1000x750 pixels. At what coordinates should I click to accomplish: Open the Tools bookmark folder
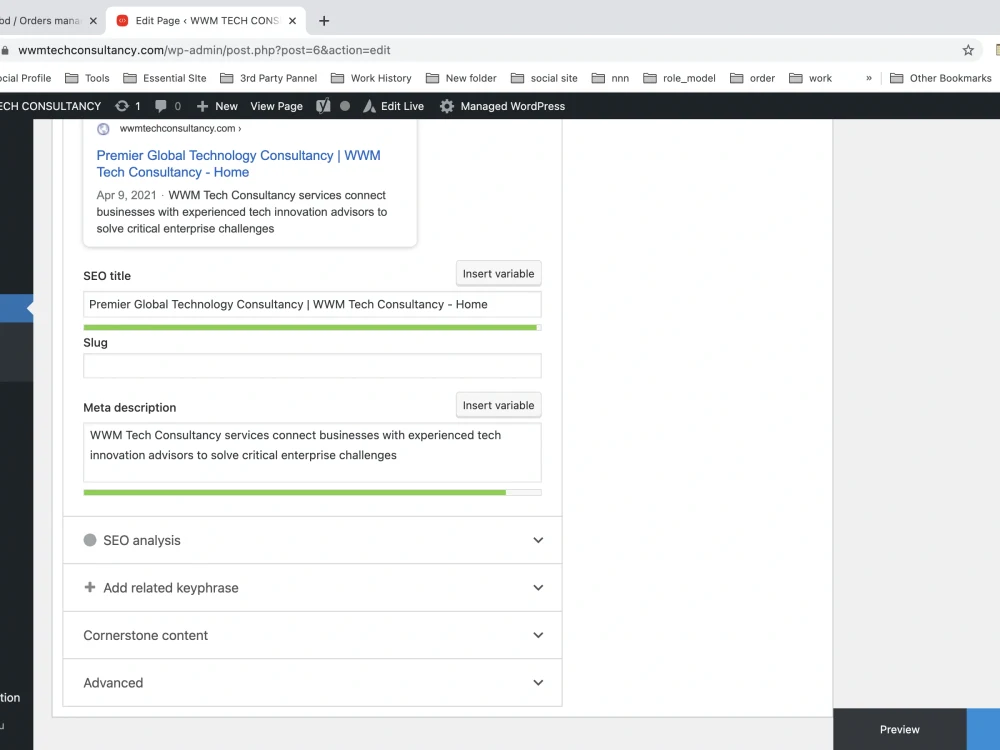coord(87,78)
